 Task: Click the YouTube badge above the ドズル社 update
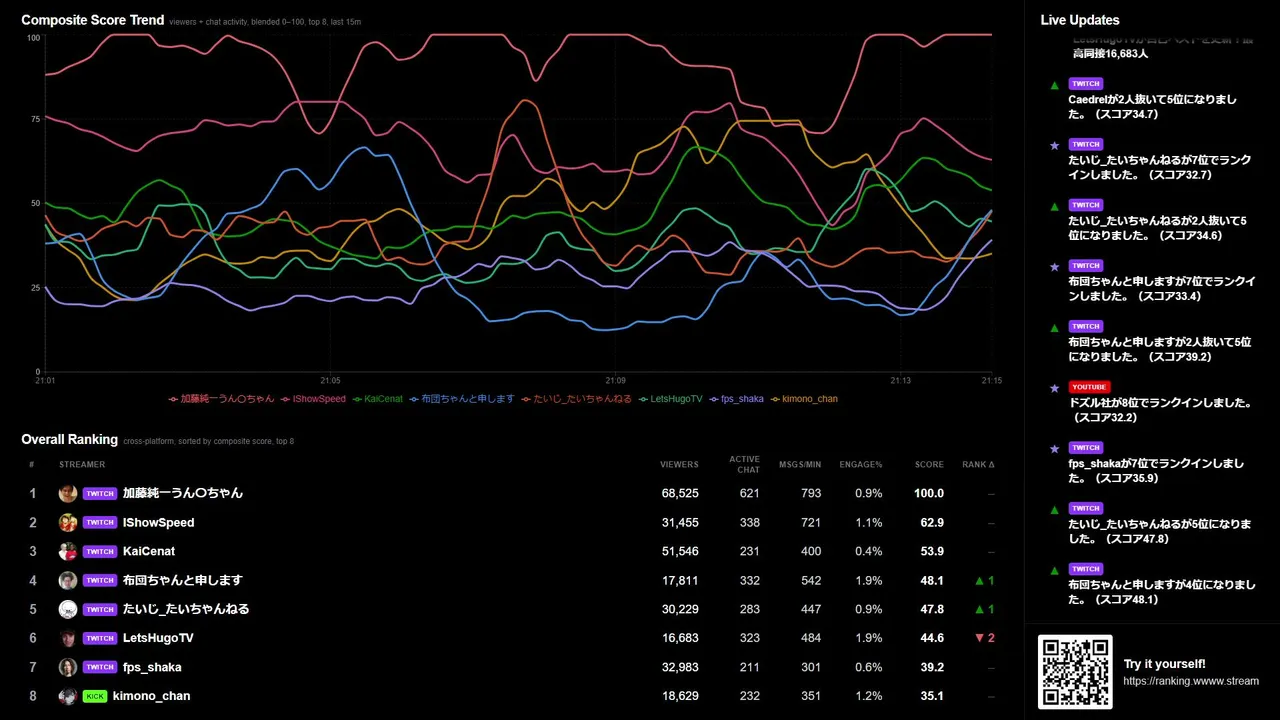1089,387
